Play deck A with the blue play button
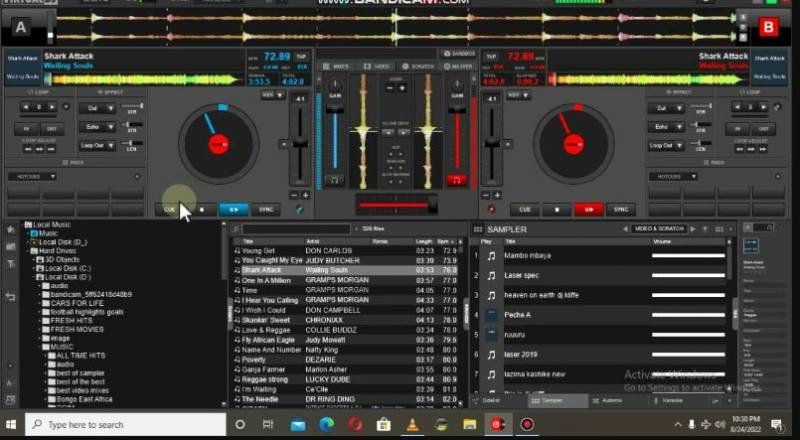 [234, 209]
